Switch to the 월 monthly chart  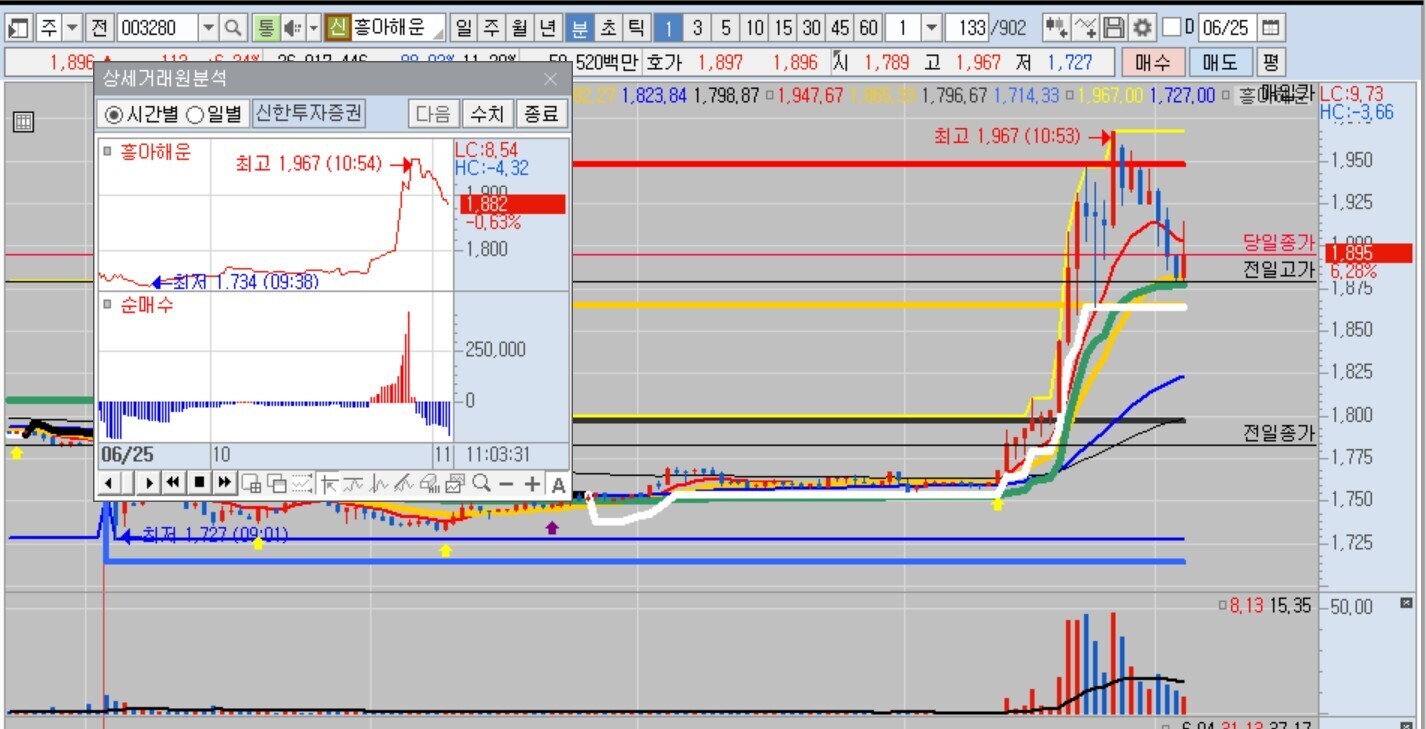coord(520,27)
